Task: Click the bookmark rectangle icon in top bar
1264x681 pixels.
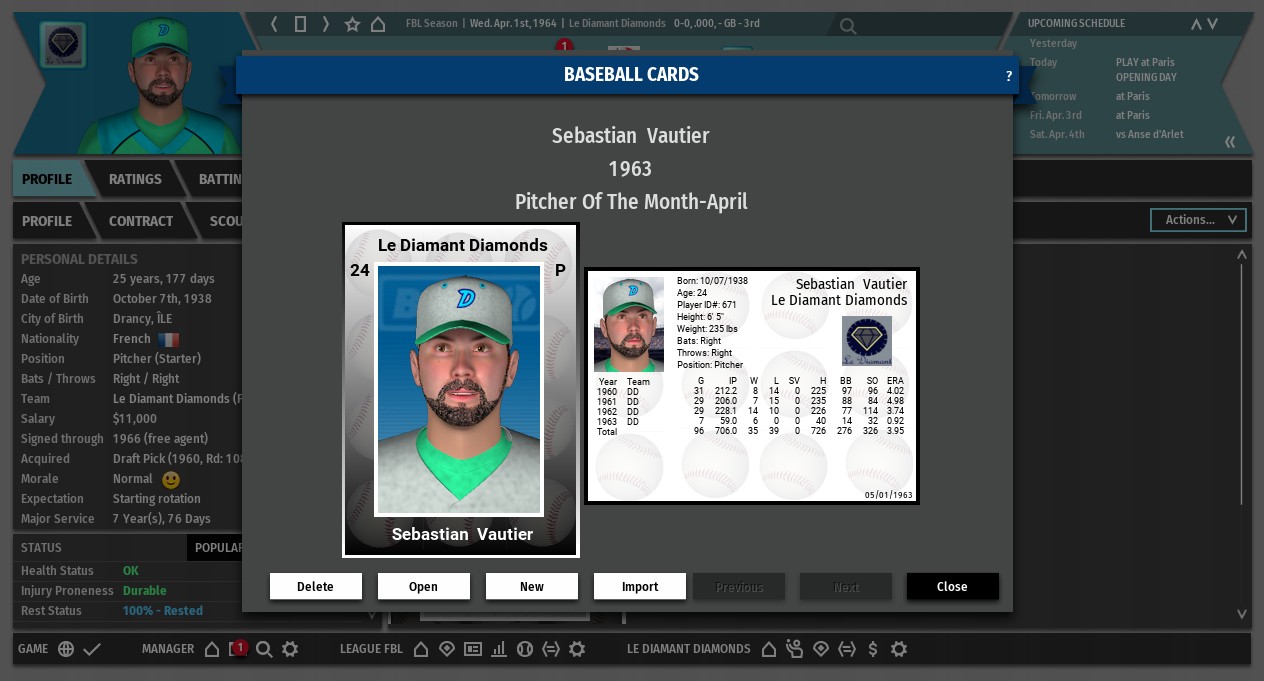Action: coord(300,23)
